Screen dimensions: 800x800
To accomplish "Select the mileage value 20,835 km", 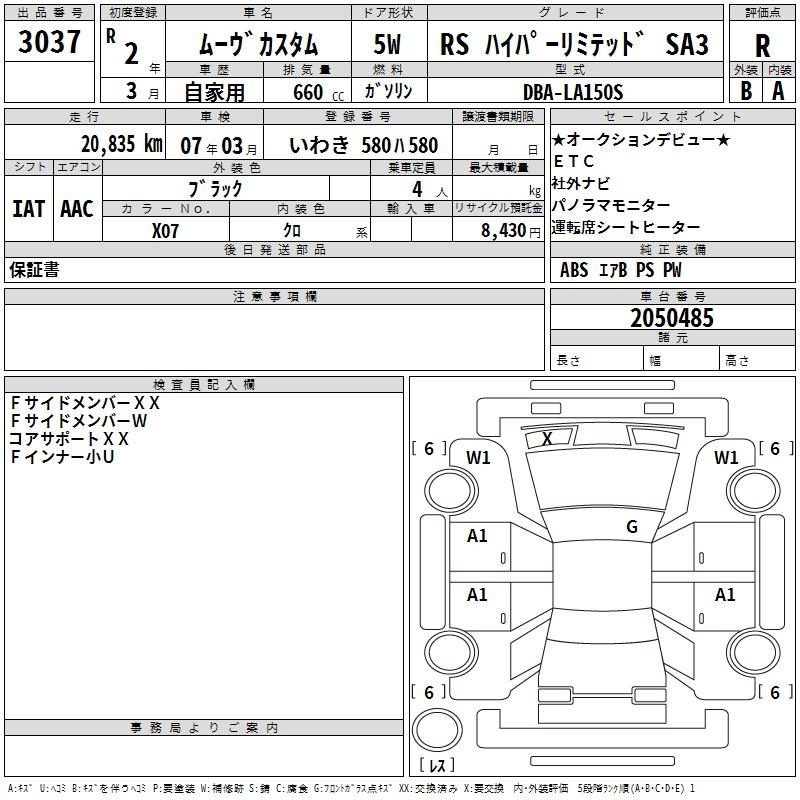I will [121, 144].
